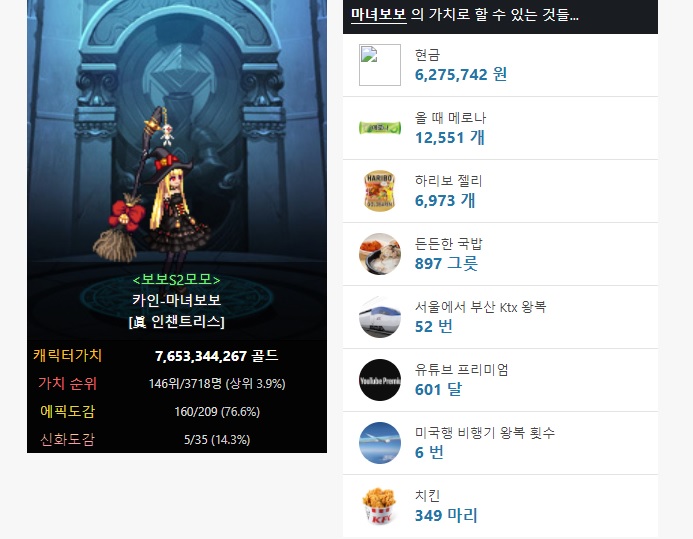
Task: Click the 카인-마녀보보 character name
Action: 176,300
